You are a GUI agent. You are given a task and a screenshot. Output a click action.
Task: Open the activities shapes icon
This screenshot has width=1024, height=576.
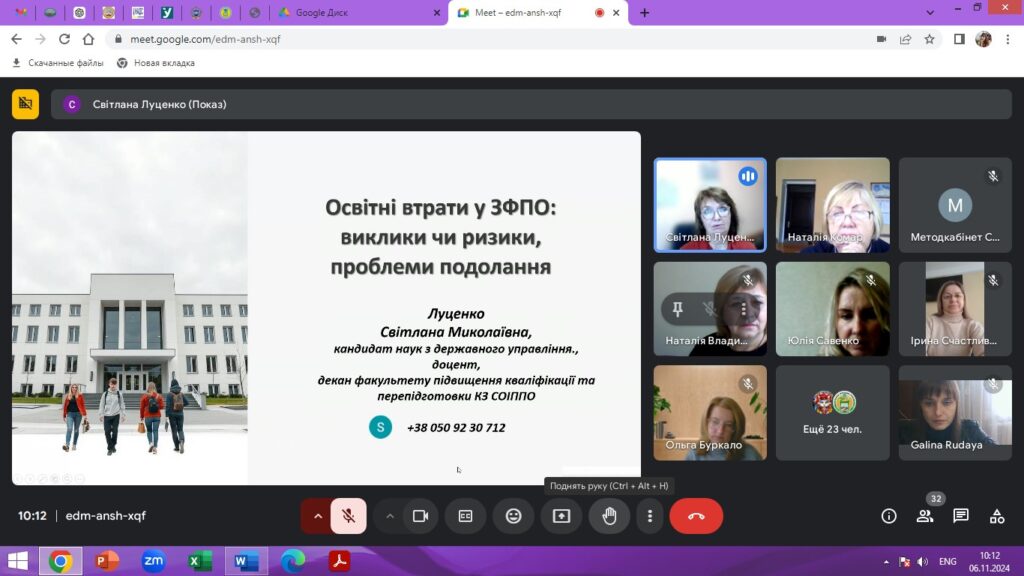[996, 516]
